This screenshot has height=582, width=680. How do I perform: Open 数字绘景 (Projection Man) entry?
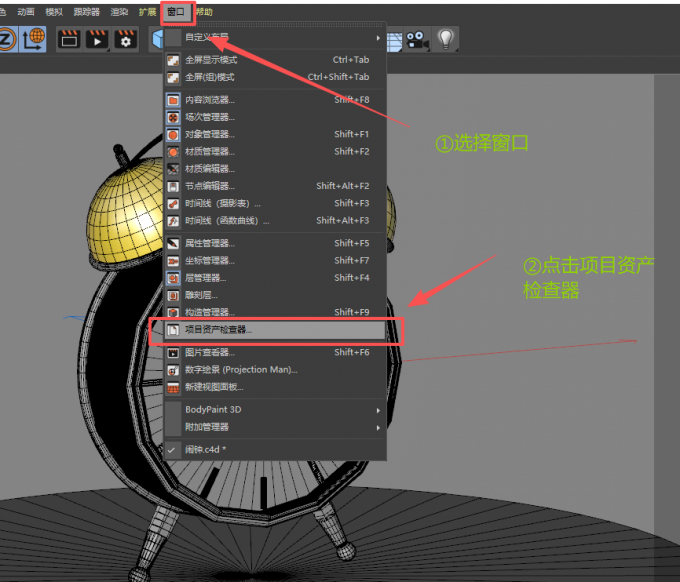pyautogui.click(x=241, y=369)
